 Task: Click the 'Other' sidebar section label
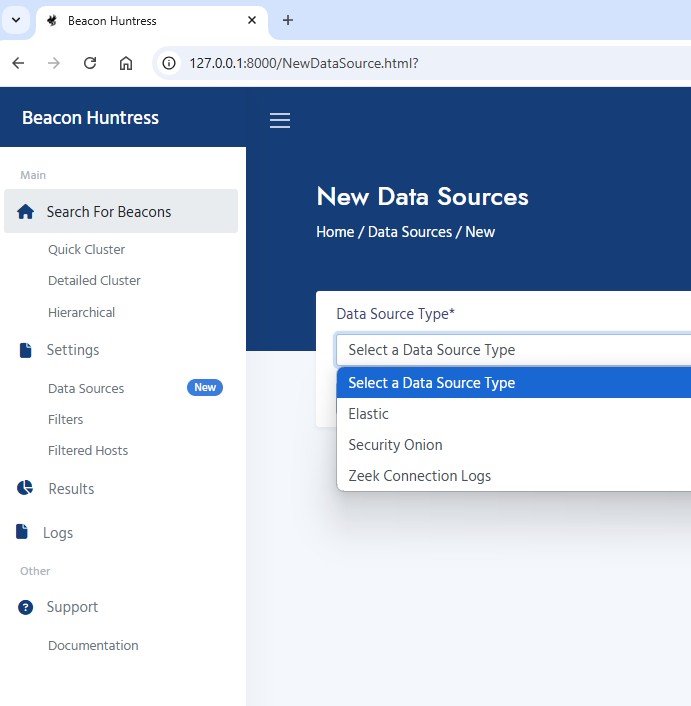(35, 571)
